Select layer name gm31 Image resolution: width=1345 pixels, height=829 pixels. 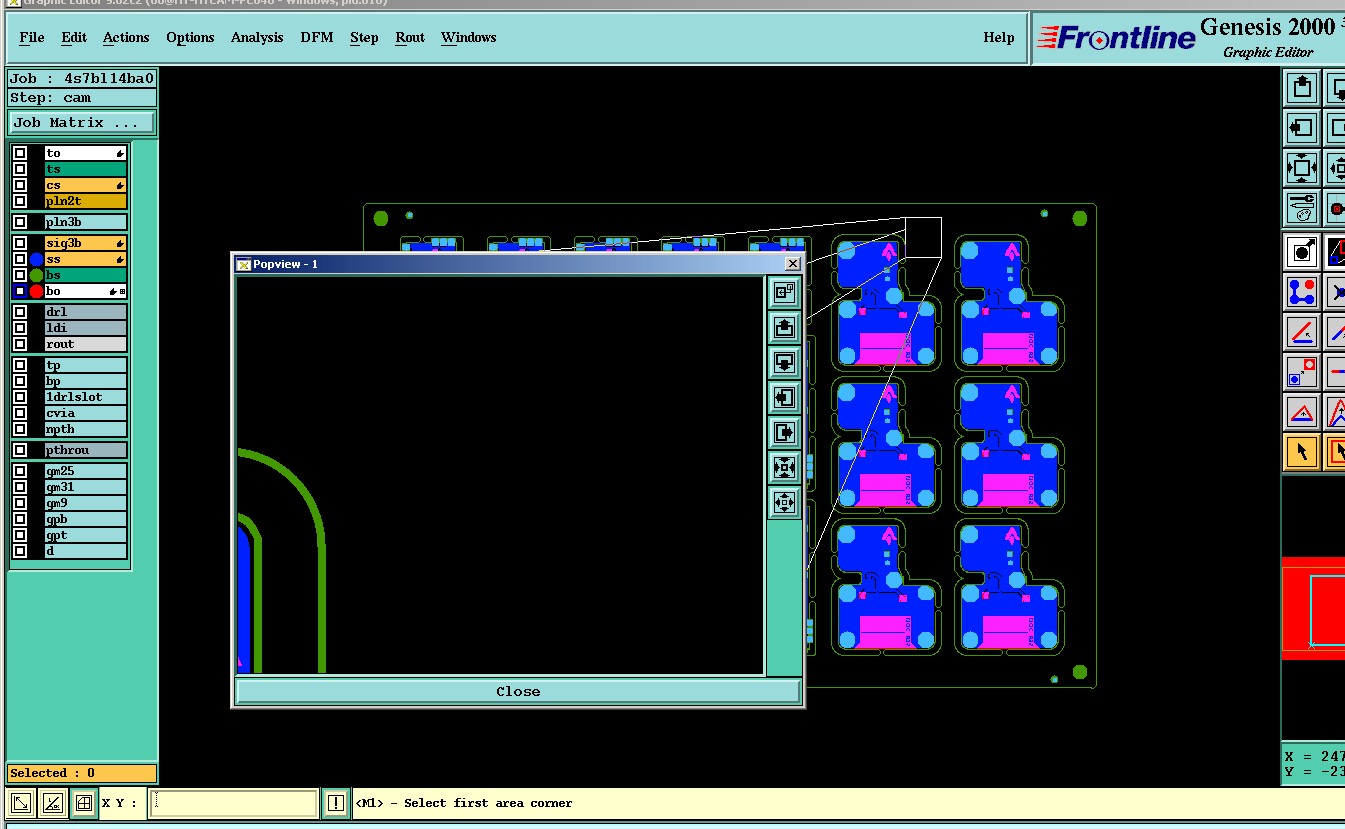[x=85, y=487]
